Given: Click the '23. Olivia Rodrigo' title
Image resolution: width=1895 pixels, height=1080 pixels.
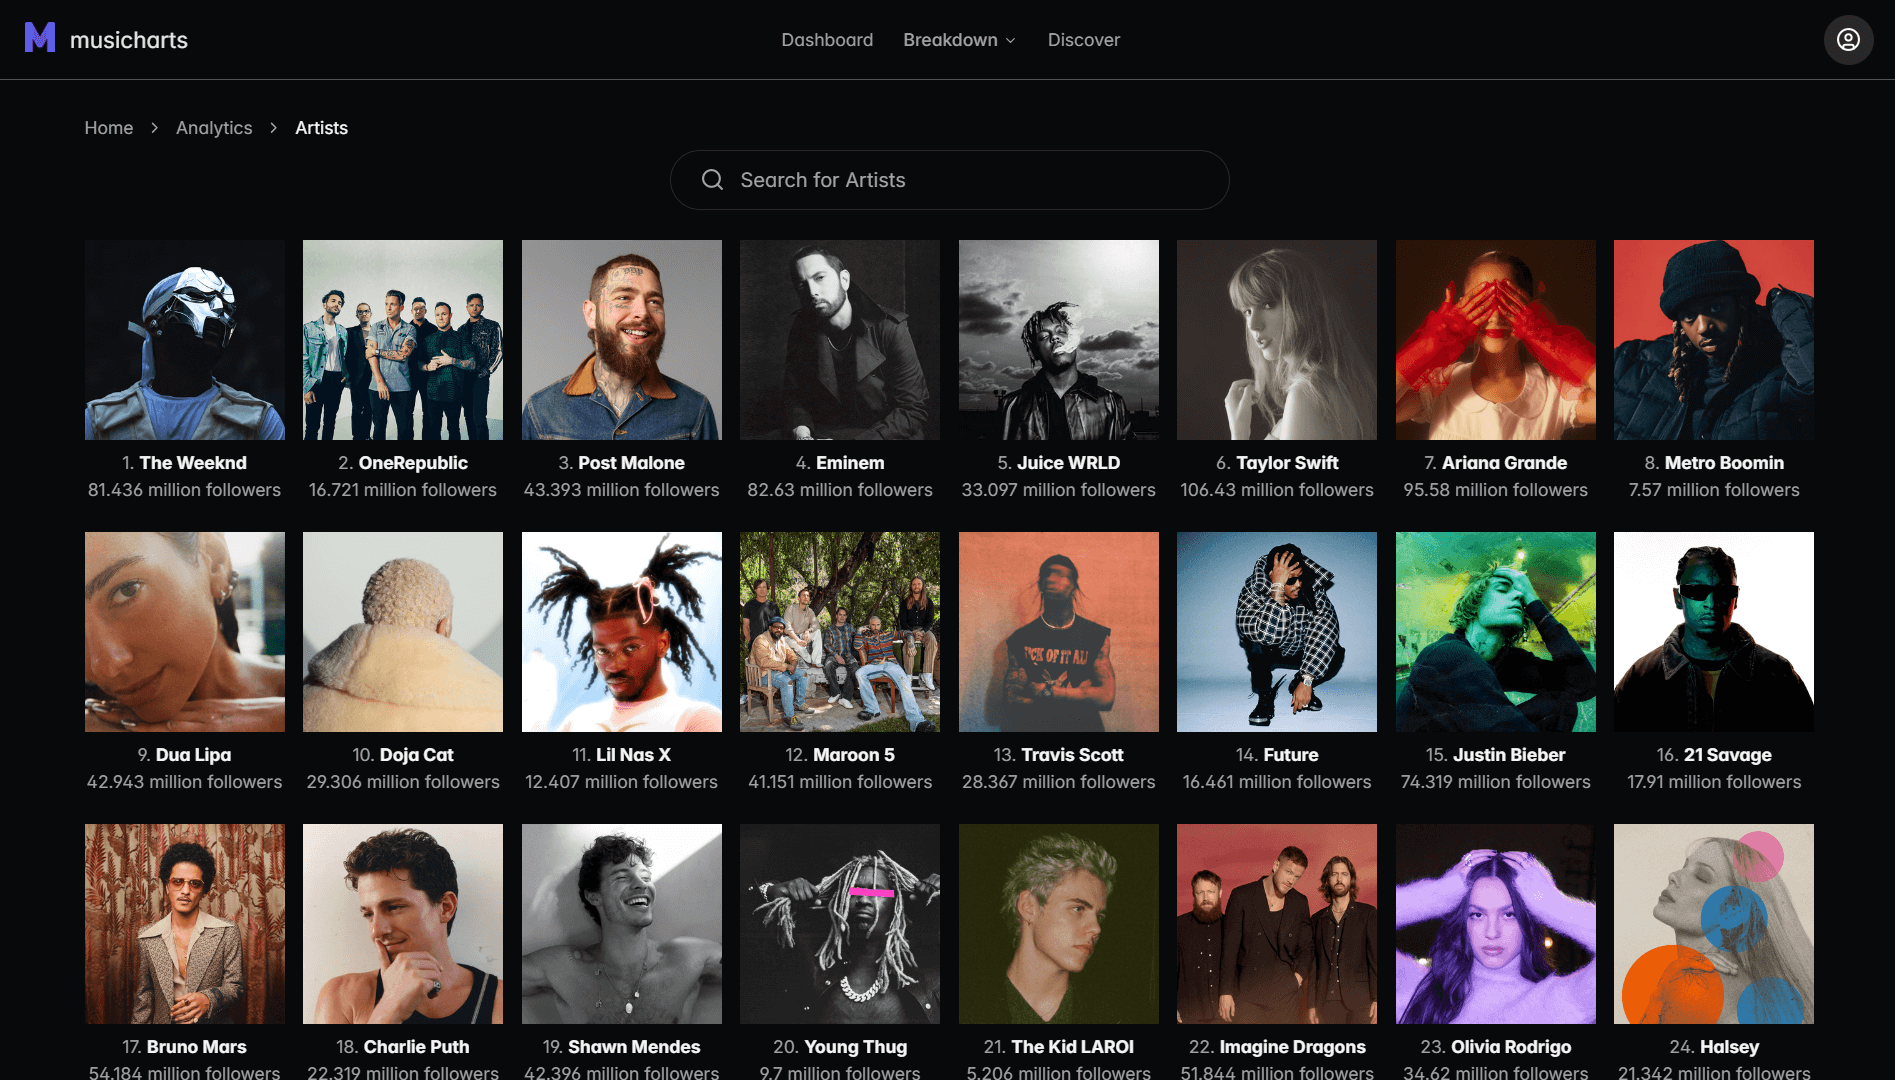Looking at the screenshot, I should pyautogui.click(x=1496, y=1047).
